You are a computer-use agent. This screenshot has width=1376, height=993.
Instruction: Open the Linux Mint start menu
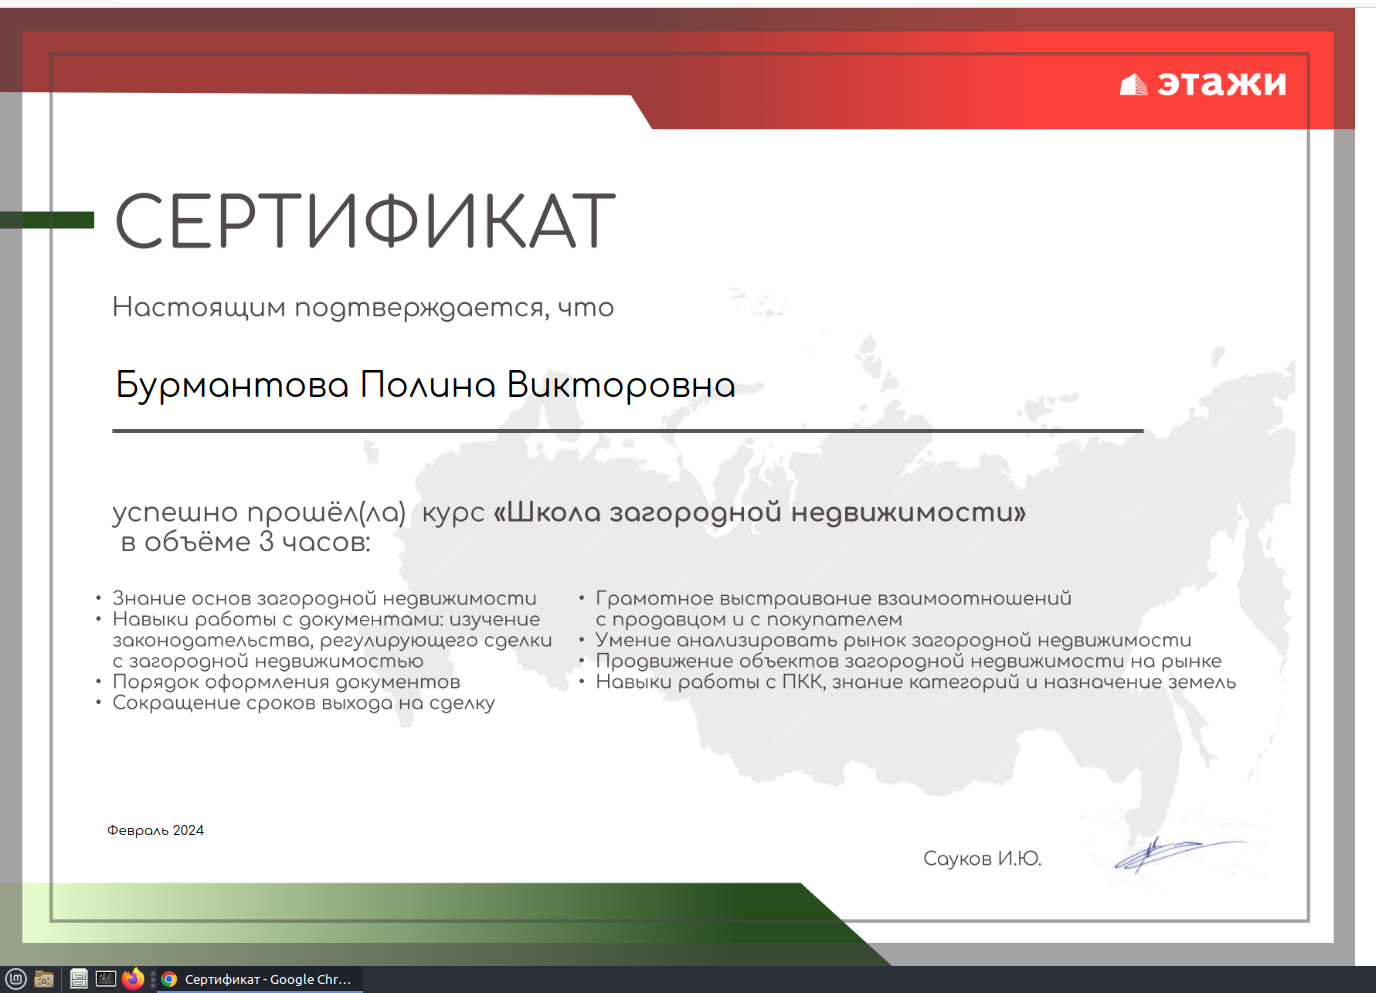pos(15,979)
